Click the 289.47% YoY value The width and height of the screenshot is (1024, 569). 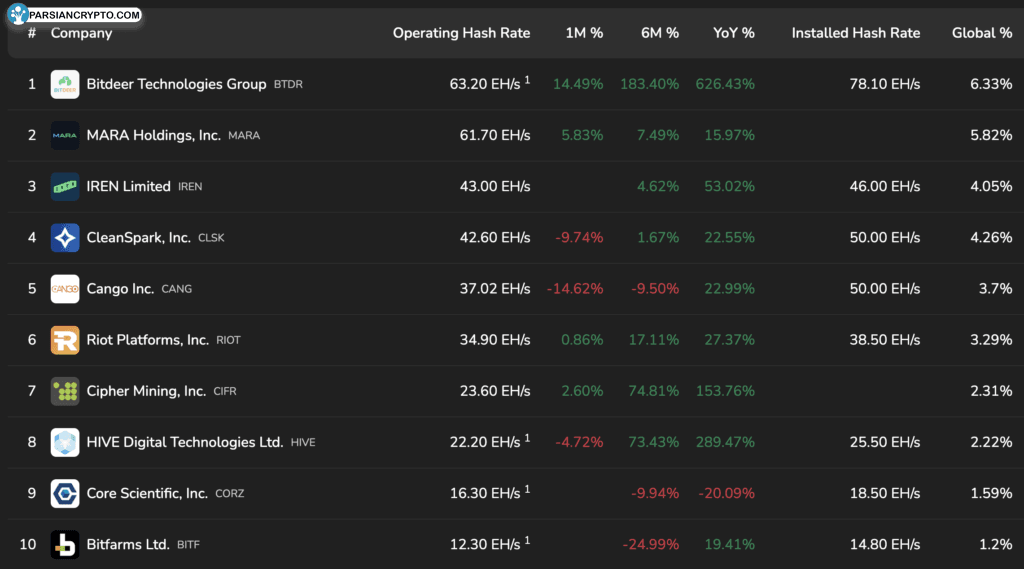point(725,442)
